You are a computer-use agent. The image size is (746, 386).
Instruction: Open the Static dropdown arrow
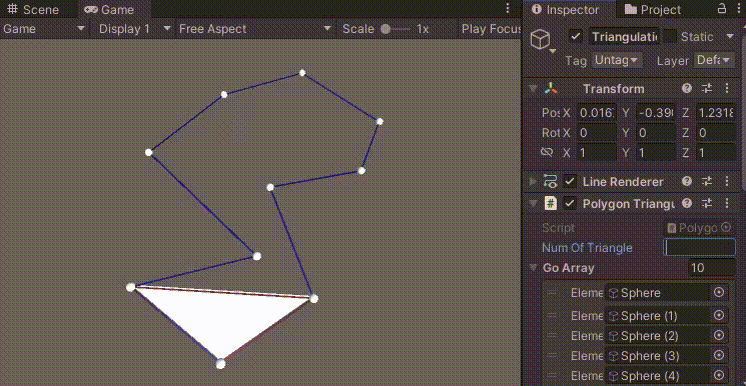pyautogui.click(x=730, y=37)
